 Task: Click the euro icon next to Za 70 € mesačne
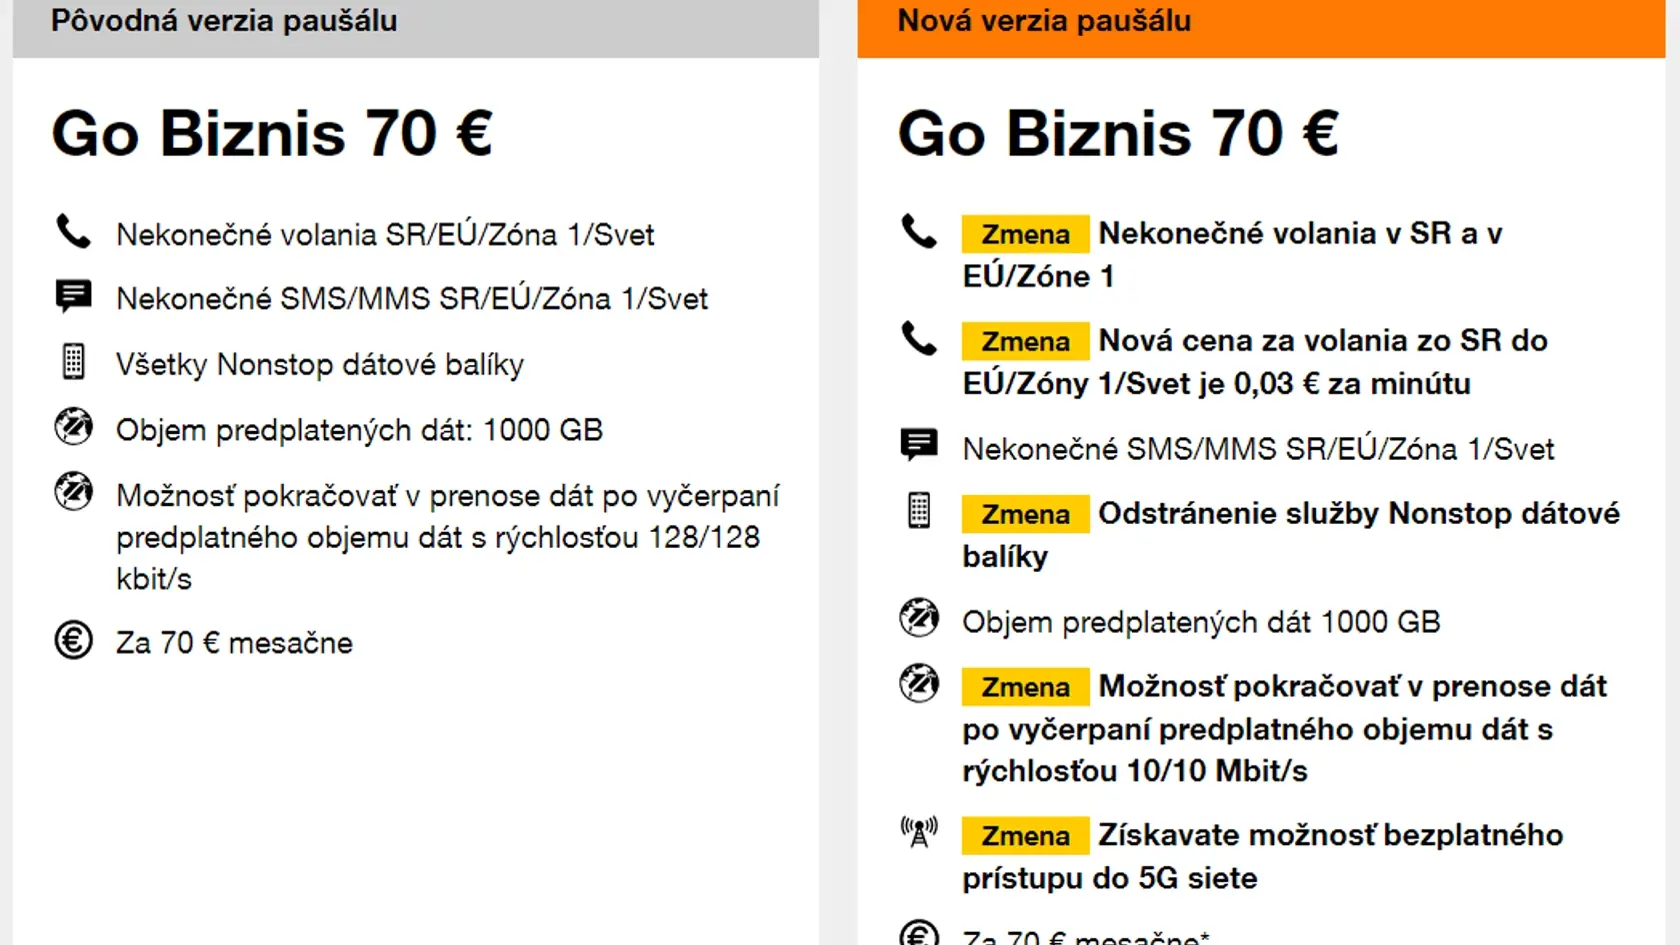point(73,640)
